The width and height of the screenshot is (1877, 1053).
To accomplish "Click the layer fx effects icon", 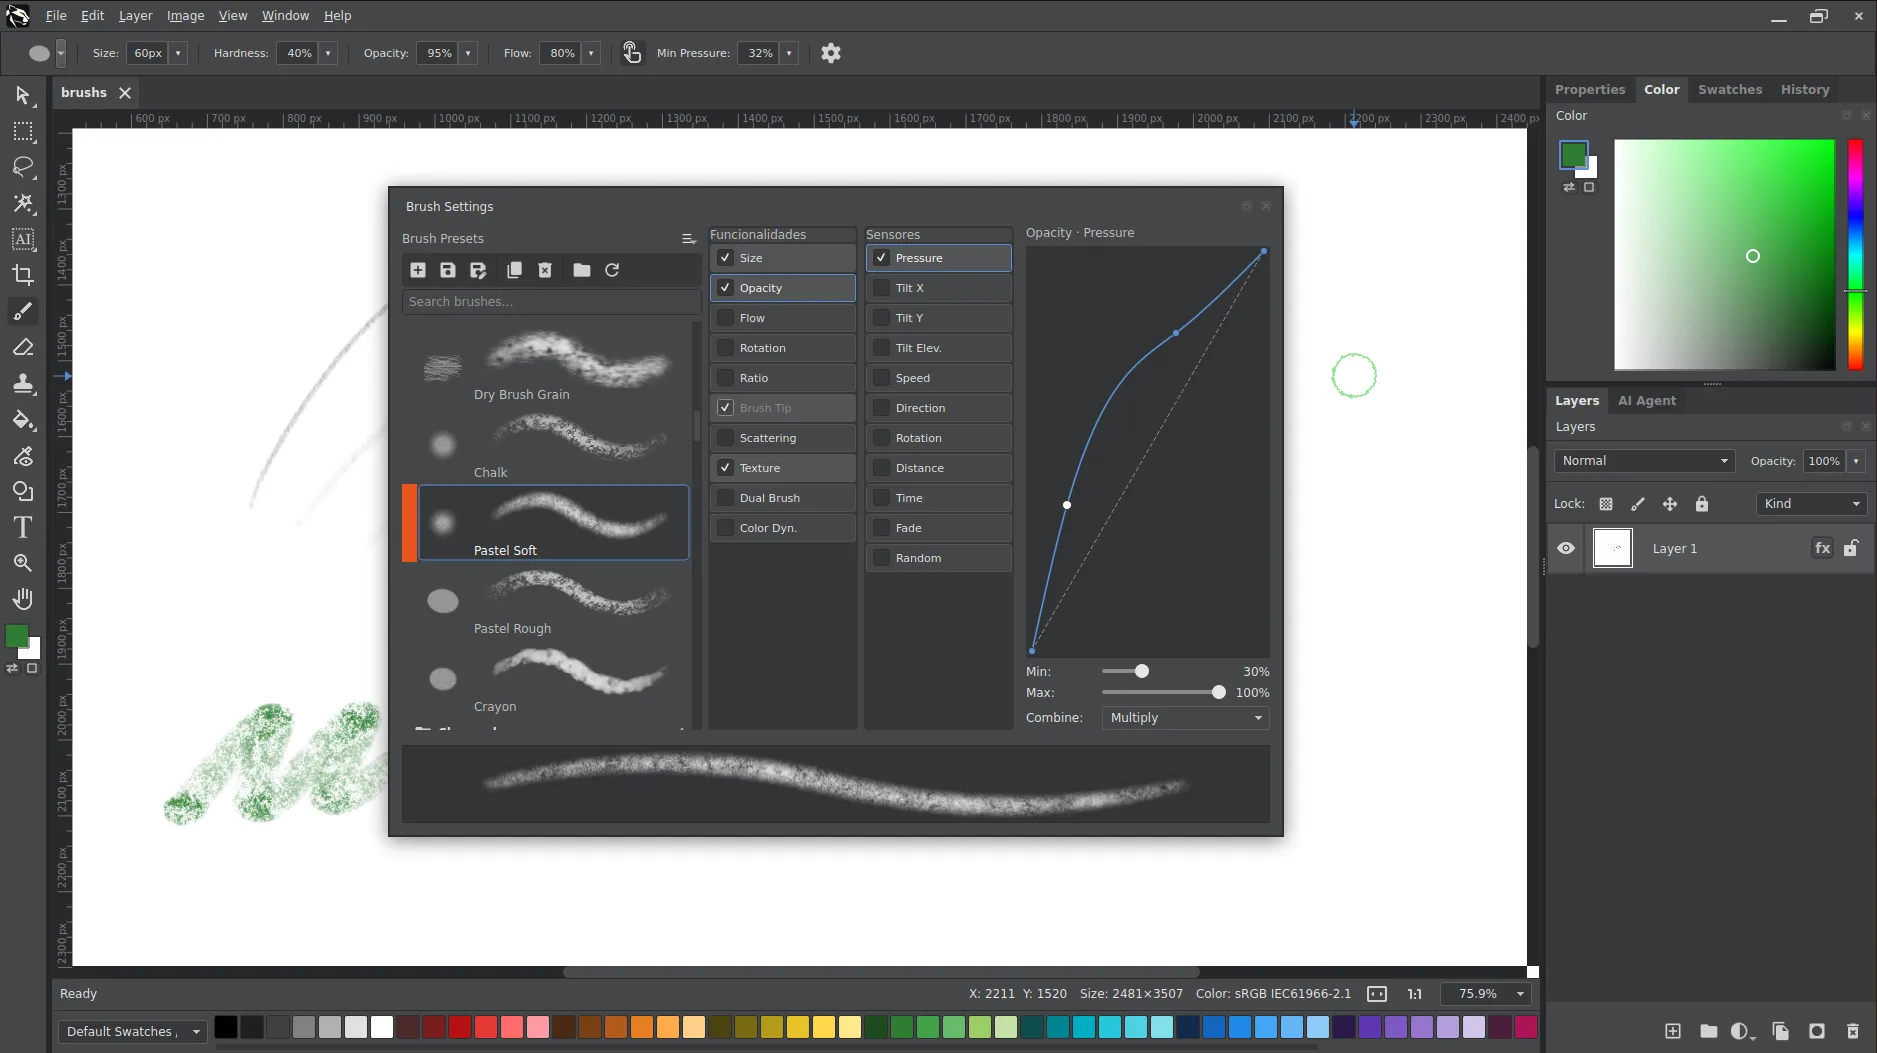I will click(1823, 548).
